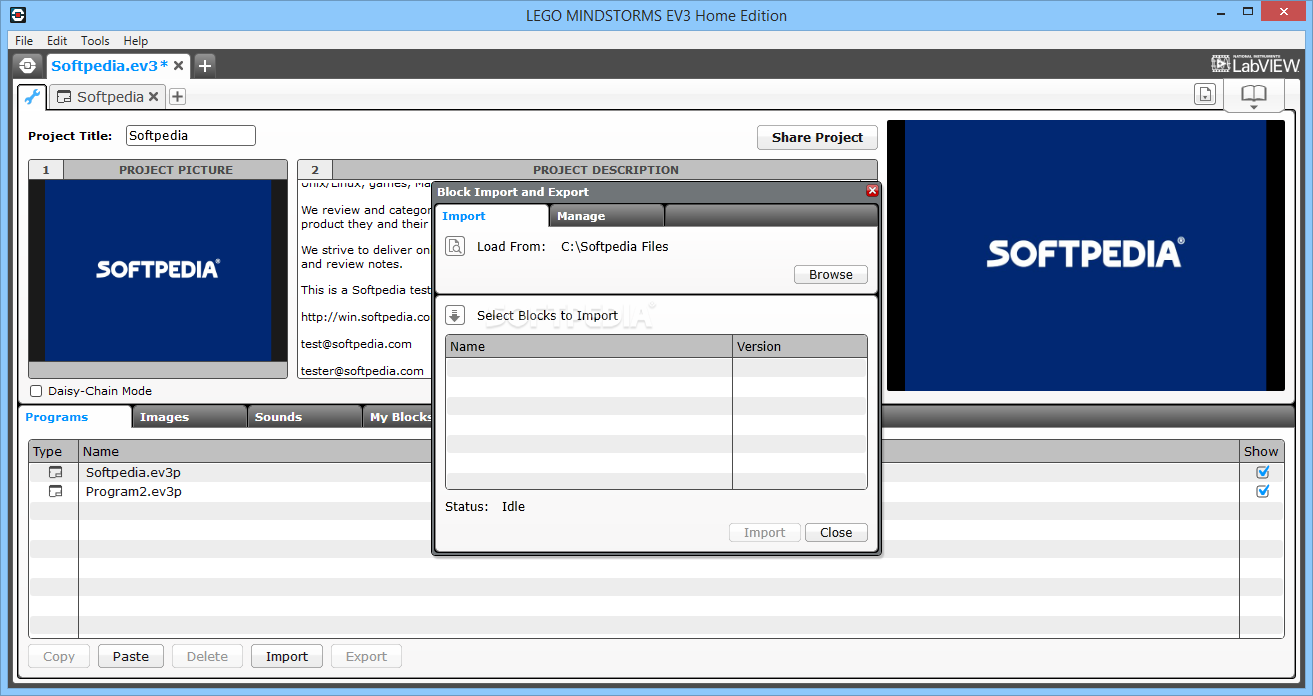Expand the help book dropdown

click(x=1254, y=96)
